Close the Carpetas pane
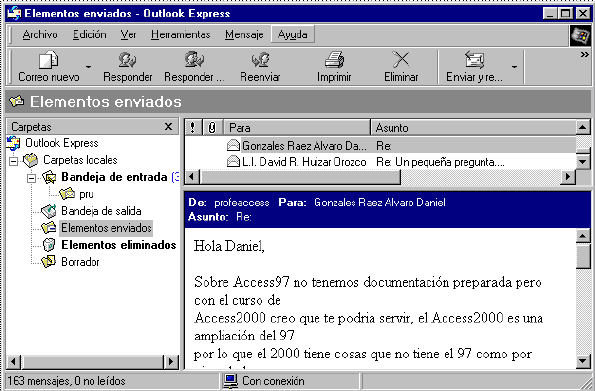The height and width of the screenshot is (391, 595). click(168, 126)
